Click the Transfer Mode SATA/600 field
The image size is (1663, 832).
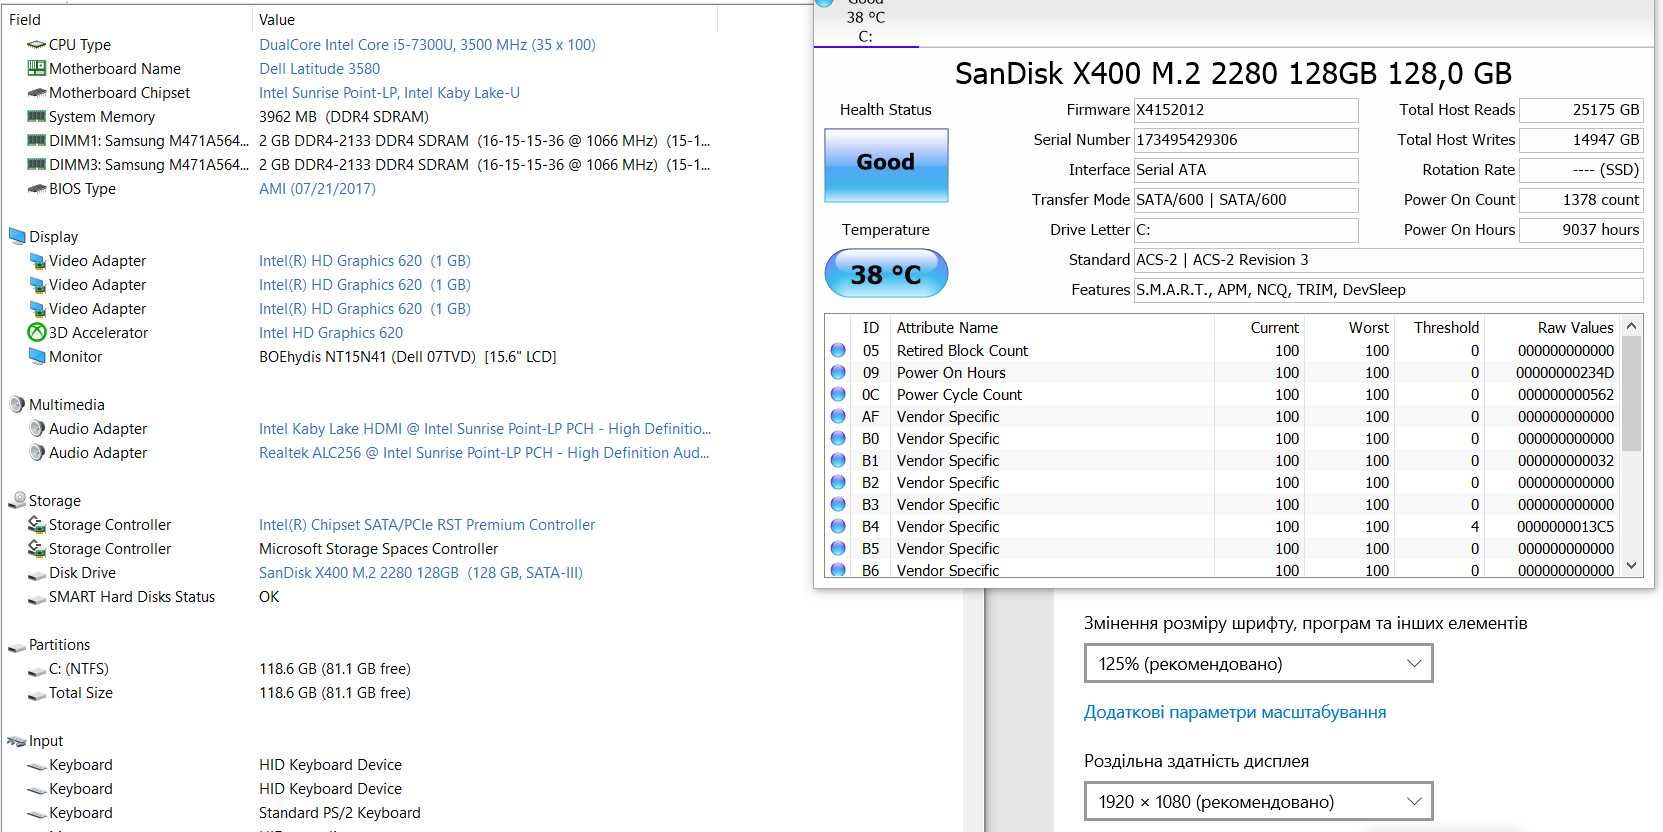click(1246, 200)
